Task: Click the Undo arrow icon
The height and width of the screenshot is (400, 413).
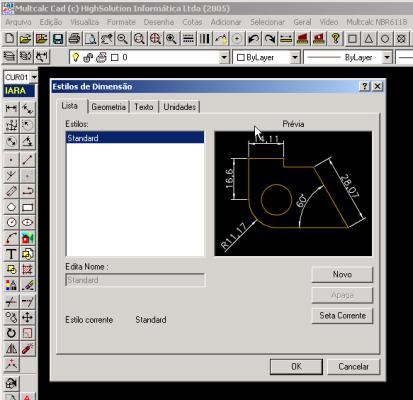Action: coord(254,39)
